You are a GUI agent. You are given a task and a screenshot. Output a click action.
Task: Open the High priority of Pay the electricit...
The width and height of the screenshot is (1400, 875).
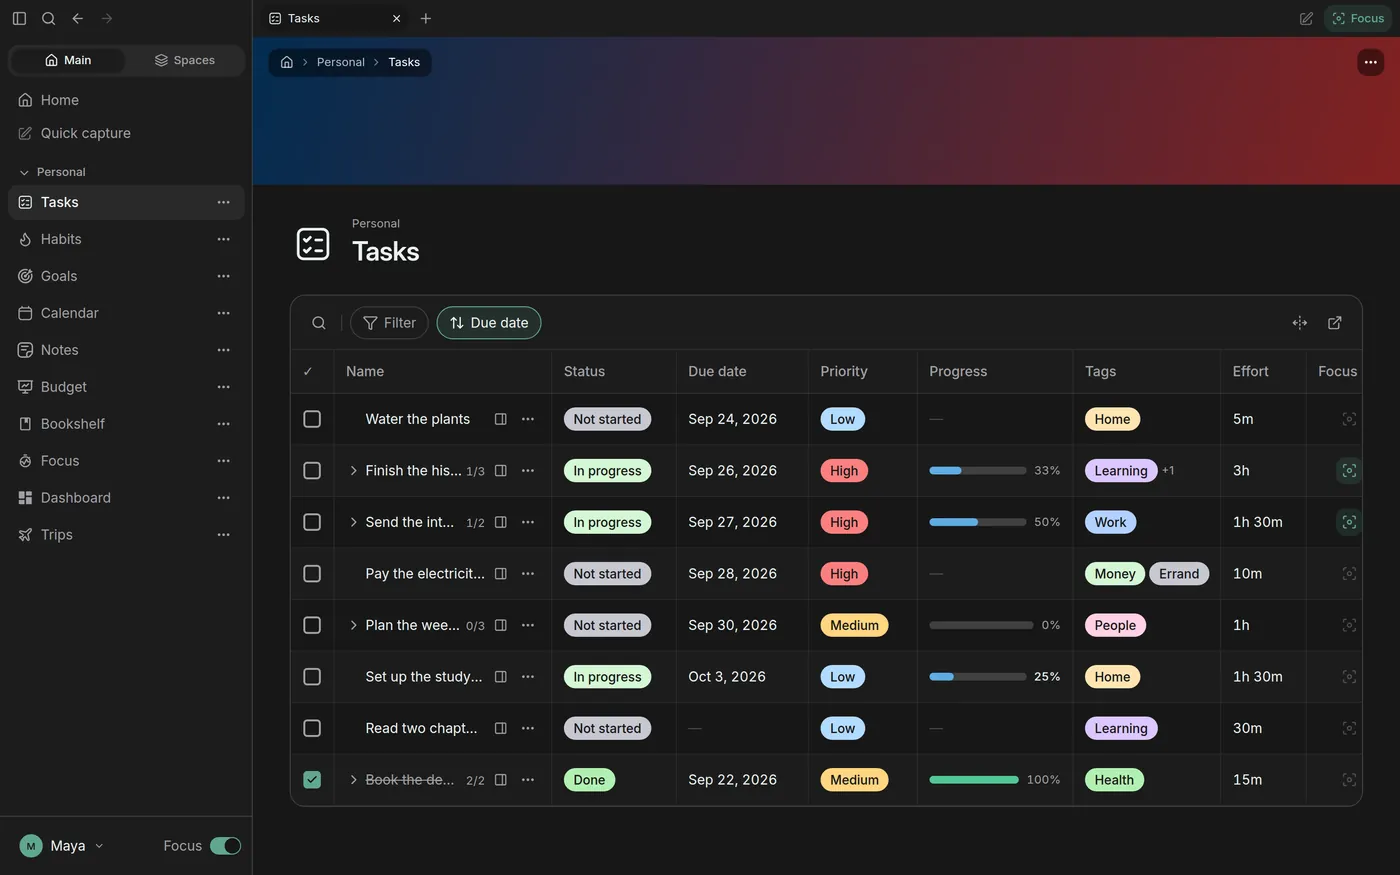point(844,574)
